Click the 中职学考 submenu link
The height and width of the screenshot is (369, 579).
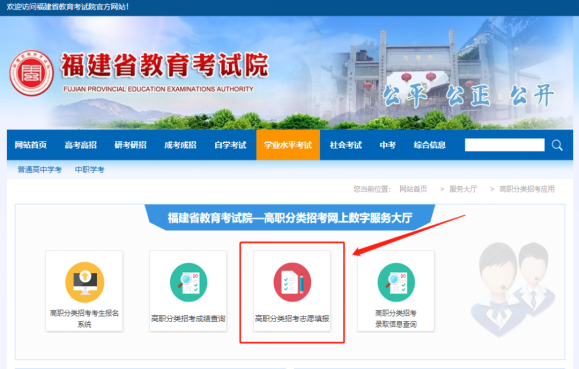[89, 170]
